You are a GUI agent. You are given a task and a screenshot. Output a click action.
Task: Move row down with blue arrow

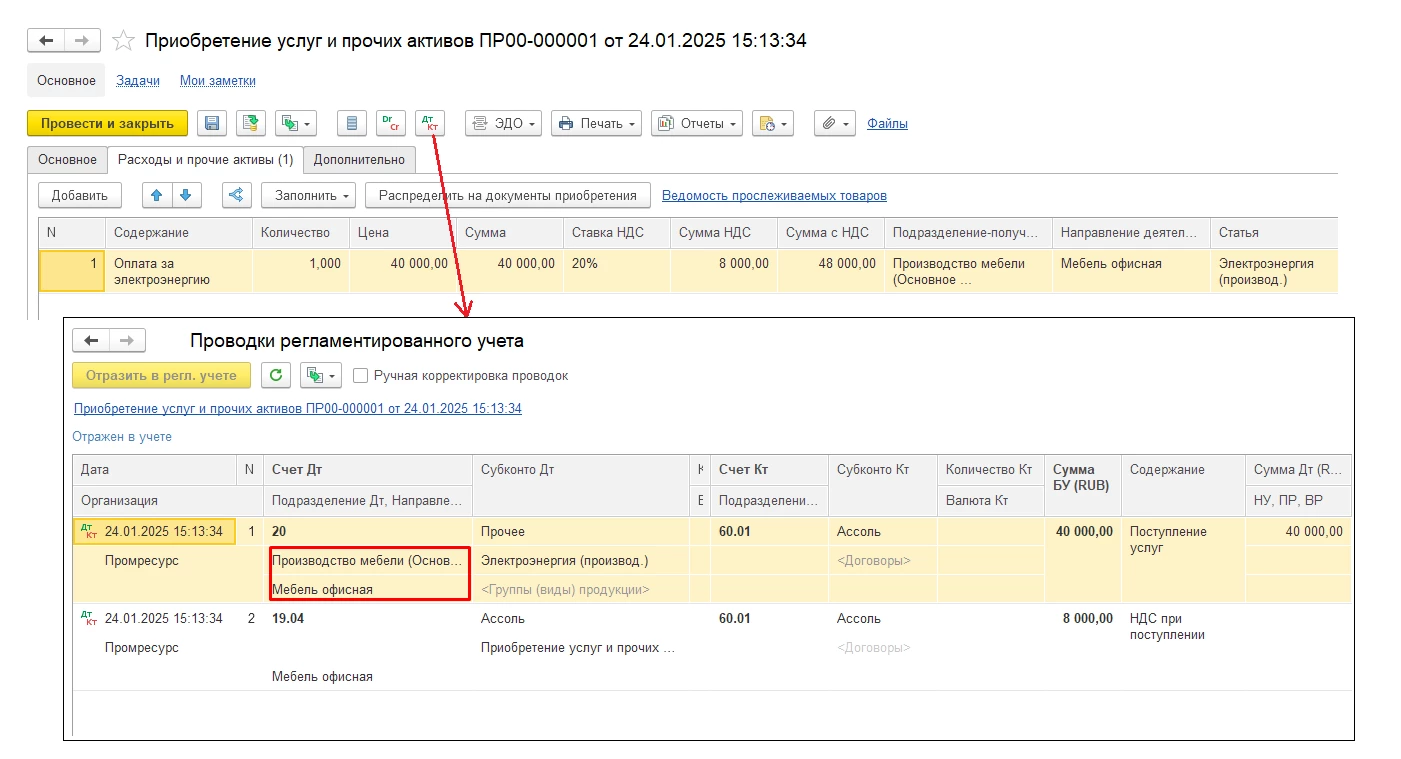(185, 195)
